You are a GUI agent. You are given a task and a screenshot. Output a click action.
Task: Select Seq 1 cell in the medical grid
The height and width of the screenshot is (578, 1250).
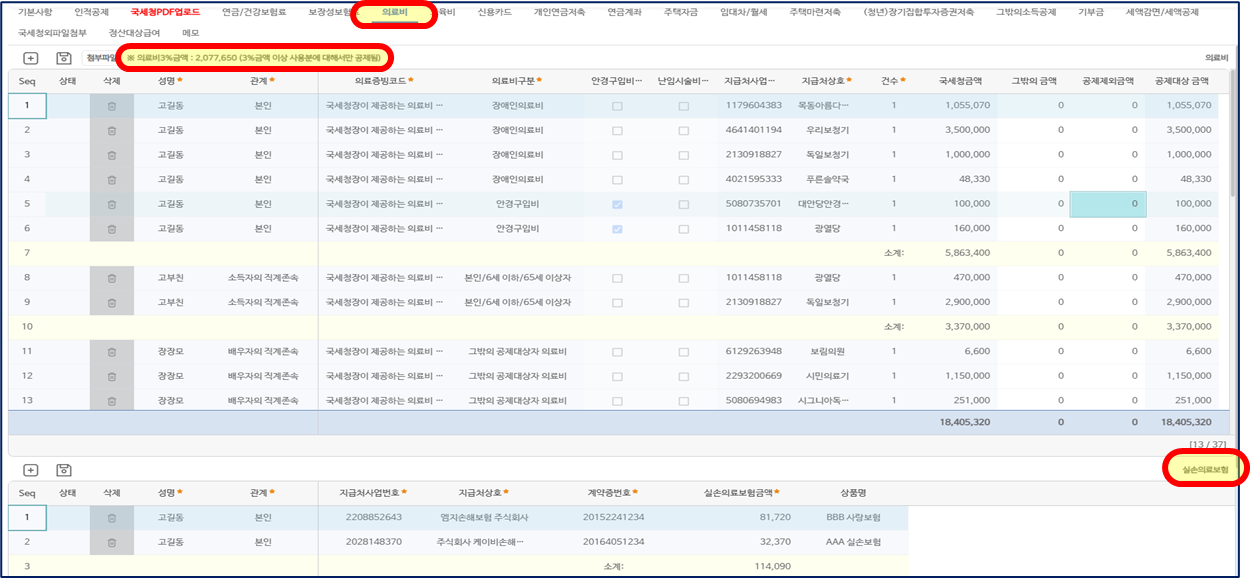tap(27, 105)
